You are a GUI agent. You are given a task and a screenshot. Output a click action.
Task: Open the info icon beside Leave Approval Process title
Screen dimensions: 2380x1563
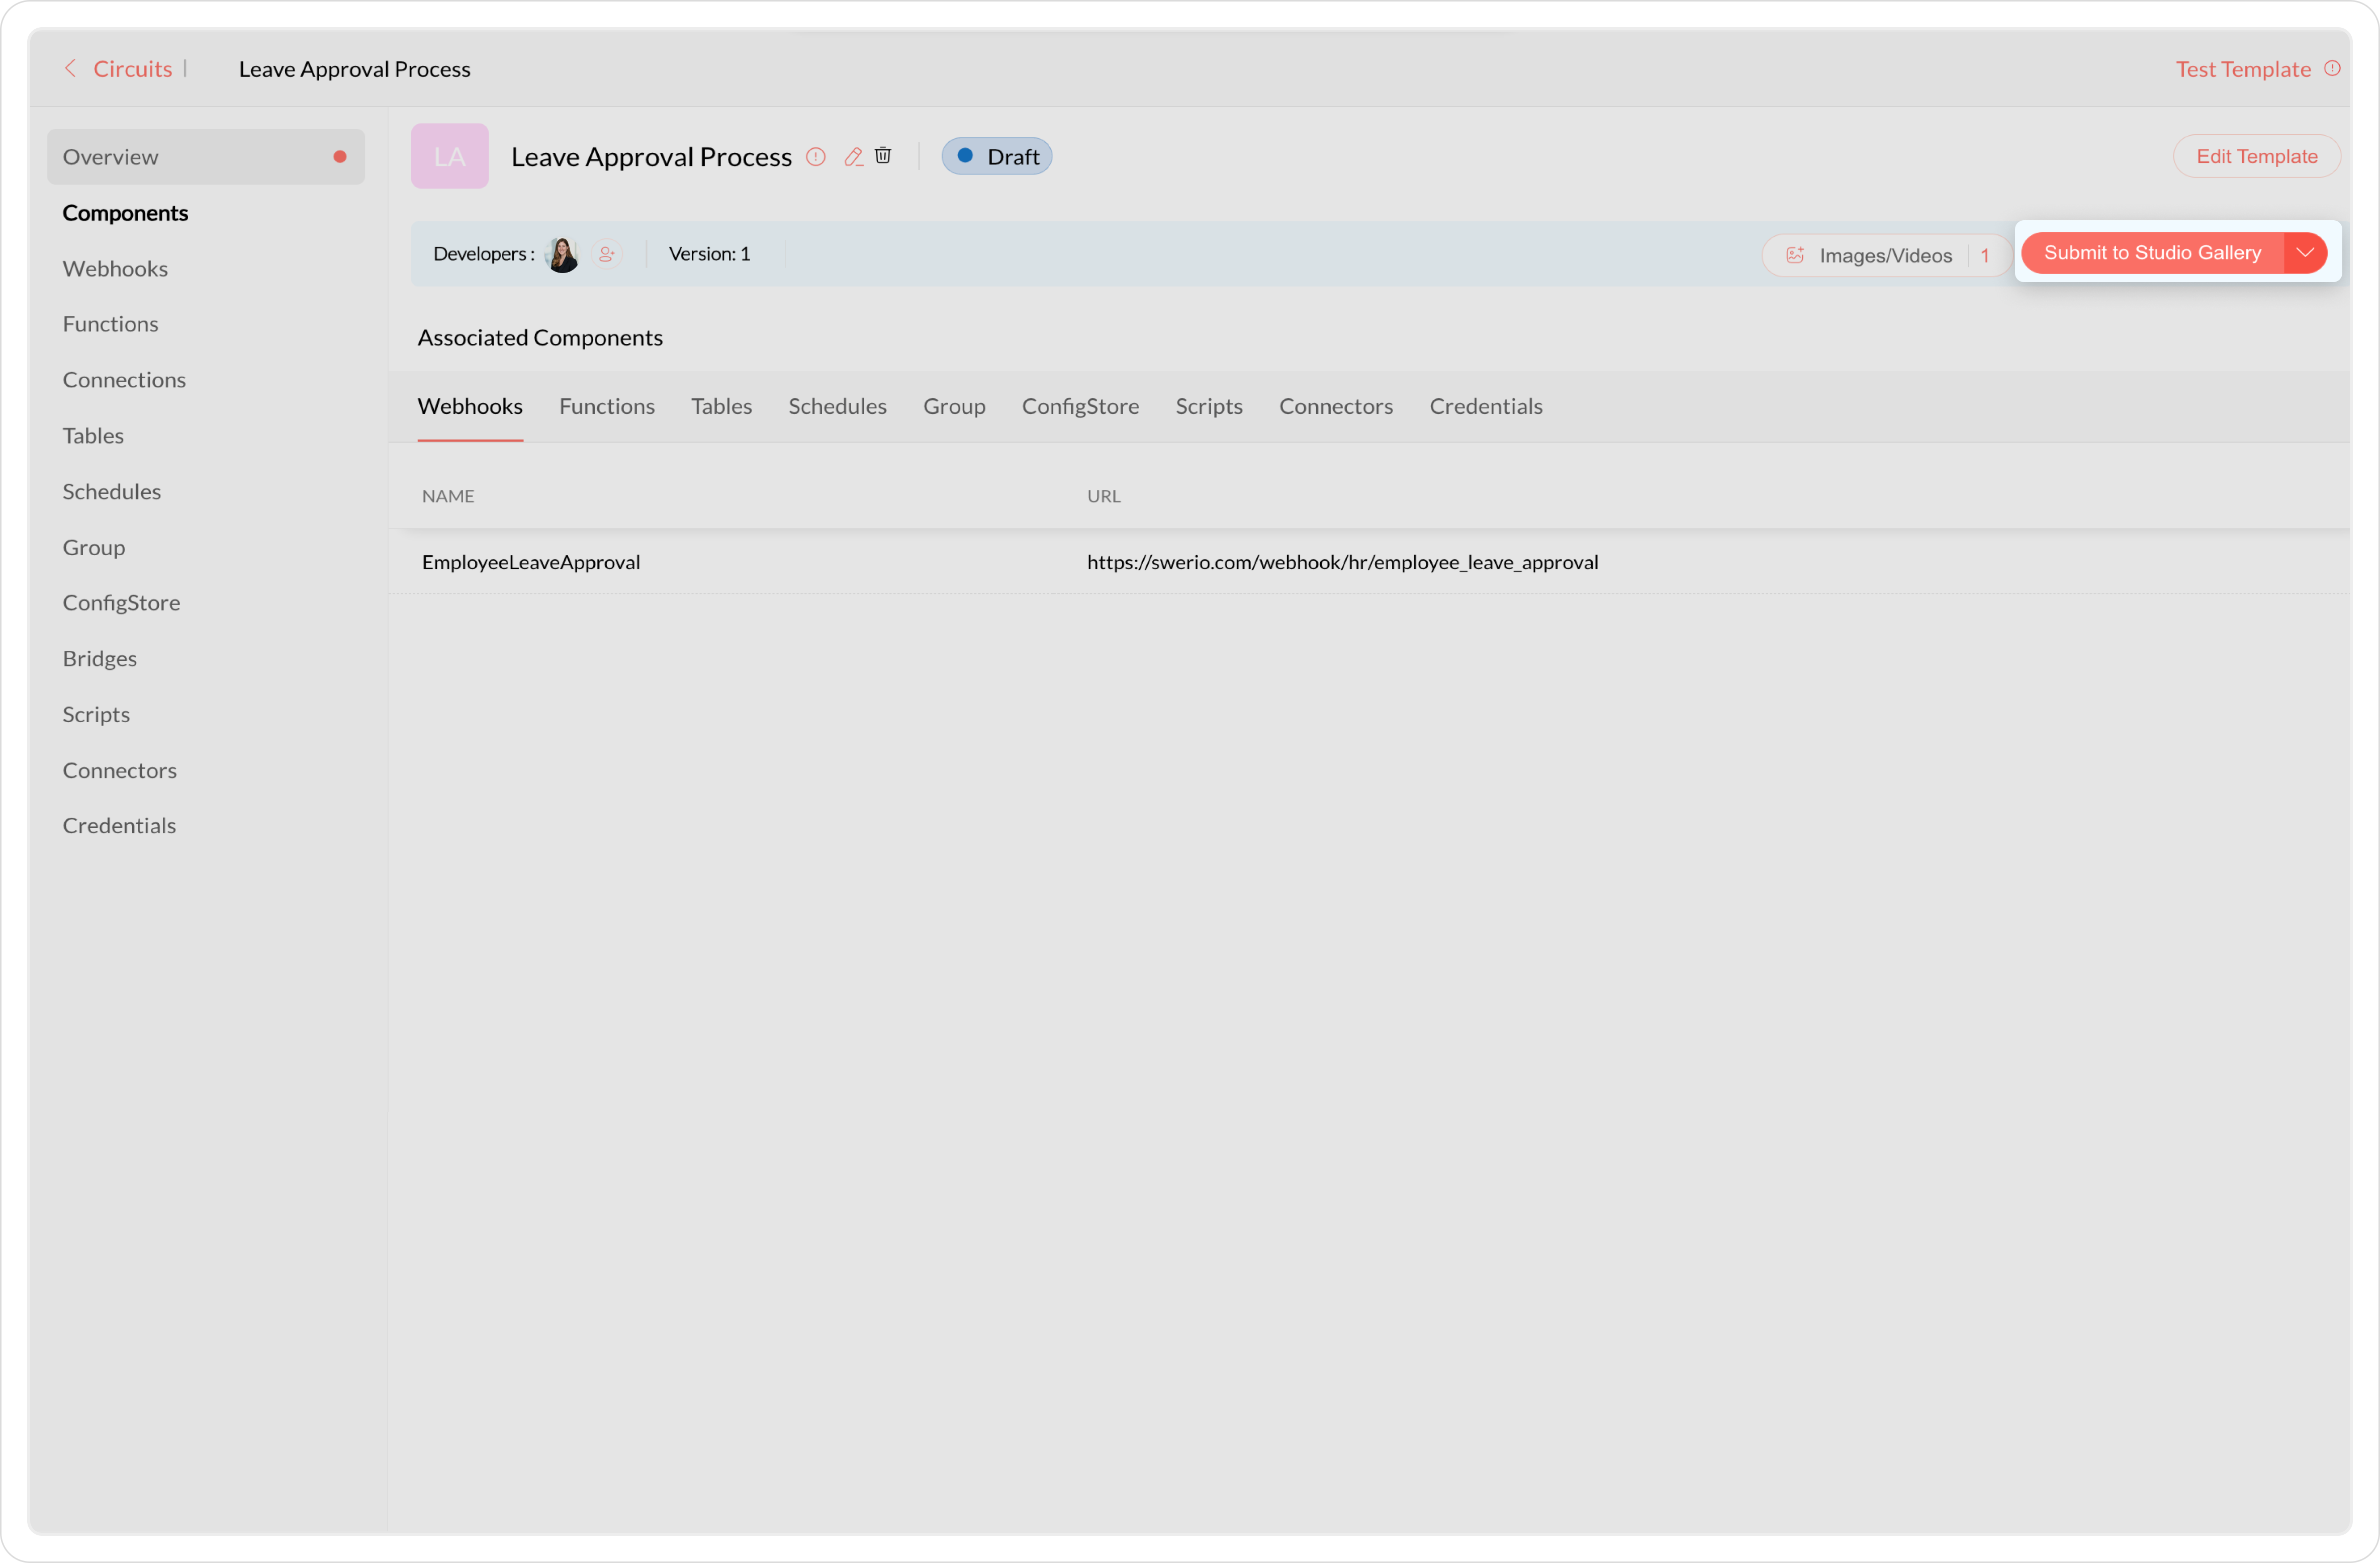click(816, 156)
